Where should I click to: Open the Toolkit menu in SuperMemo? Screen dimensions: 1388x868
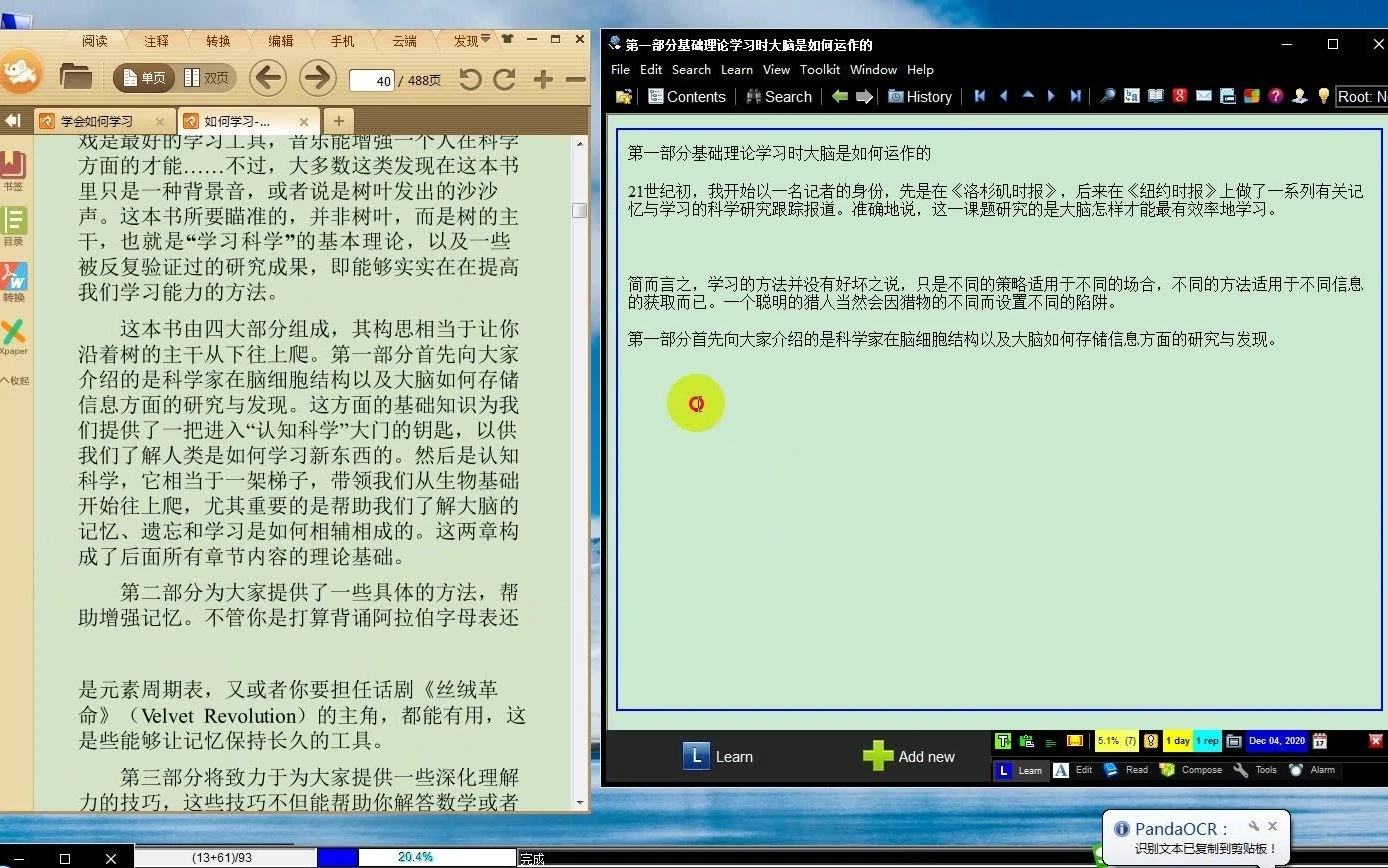(820, 70)
